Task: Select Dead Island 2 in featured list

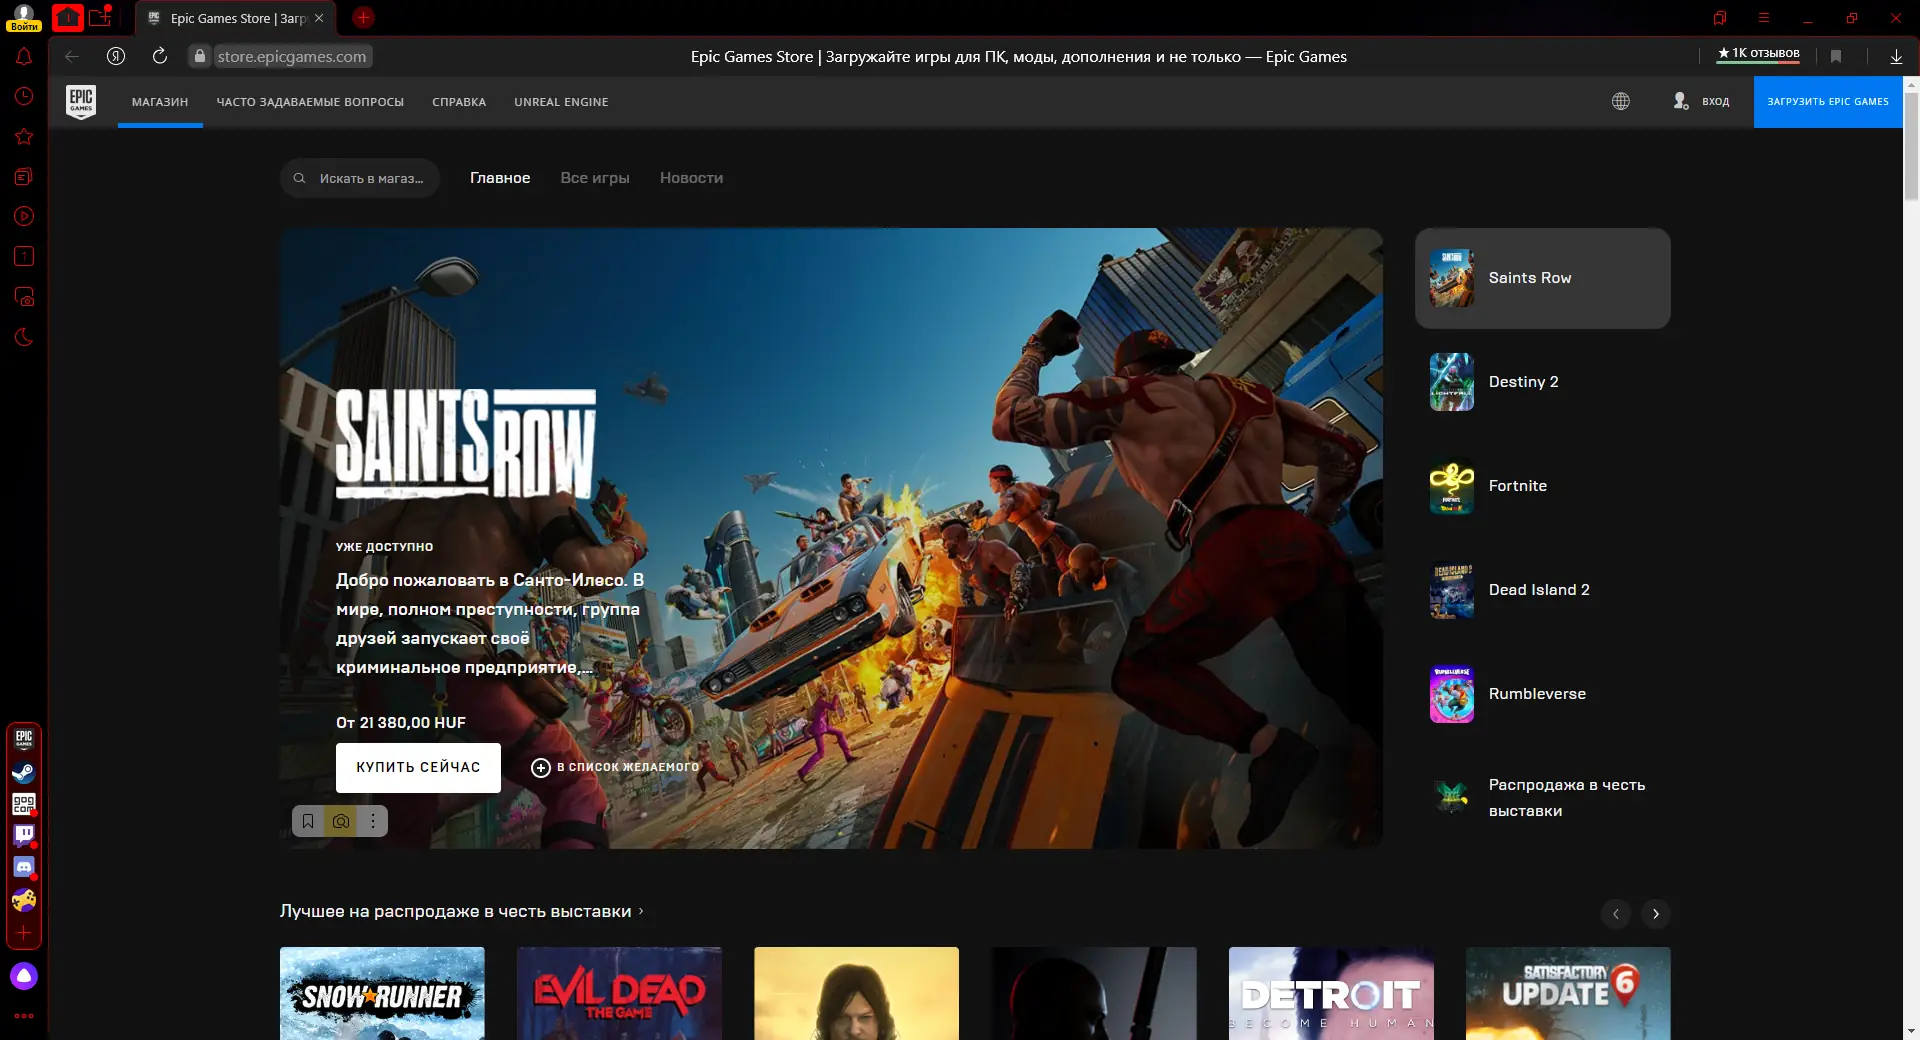Action: 1543,590
